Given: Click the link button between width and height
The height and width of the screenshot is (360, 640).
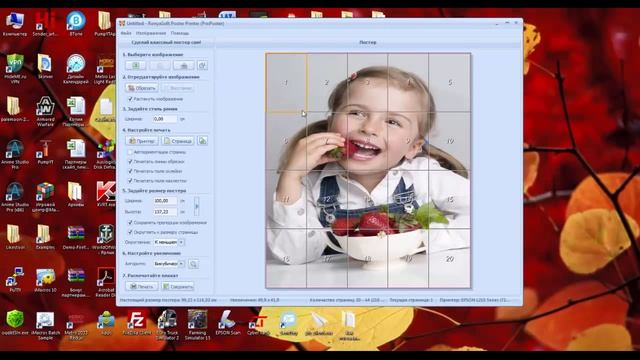Looking at the screenshot, I should 197,206.
